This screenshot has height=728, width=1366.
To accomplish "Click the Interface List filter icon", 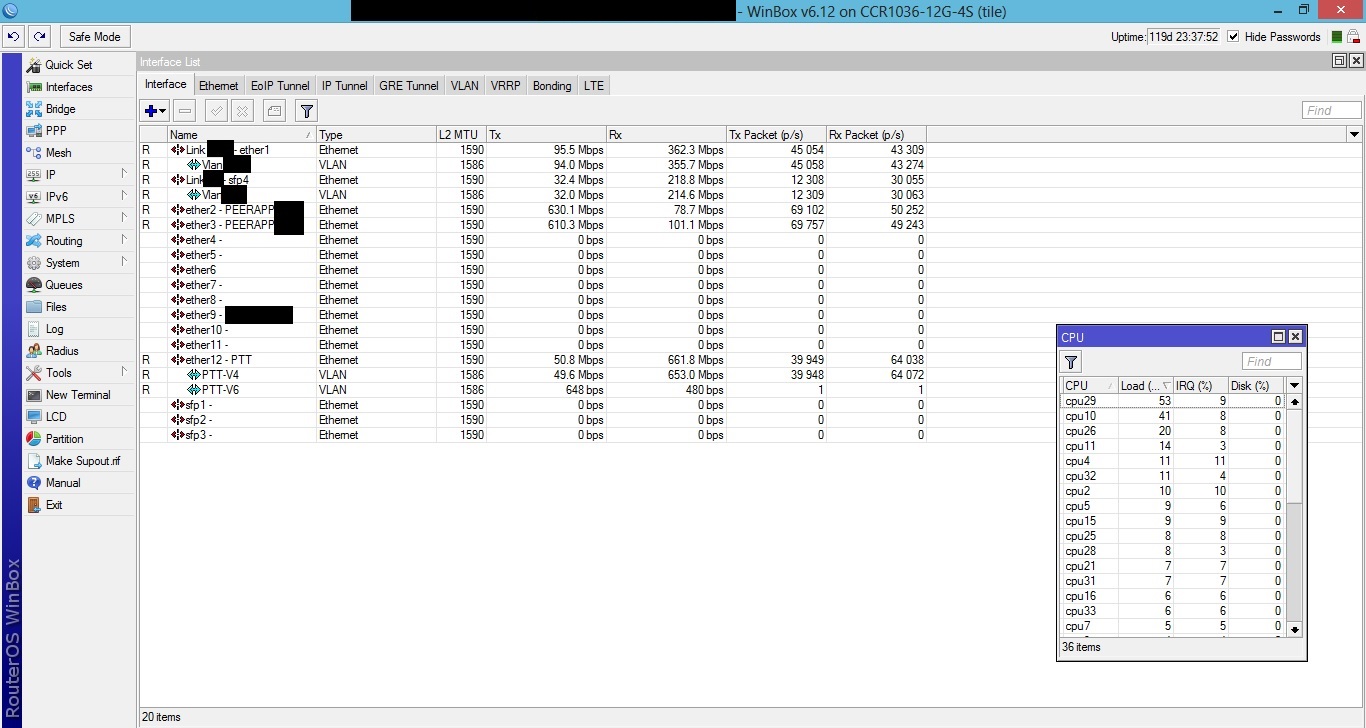I will (306, 111).
